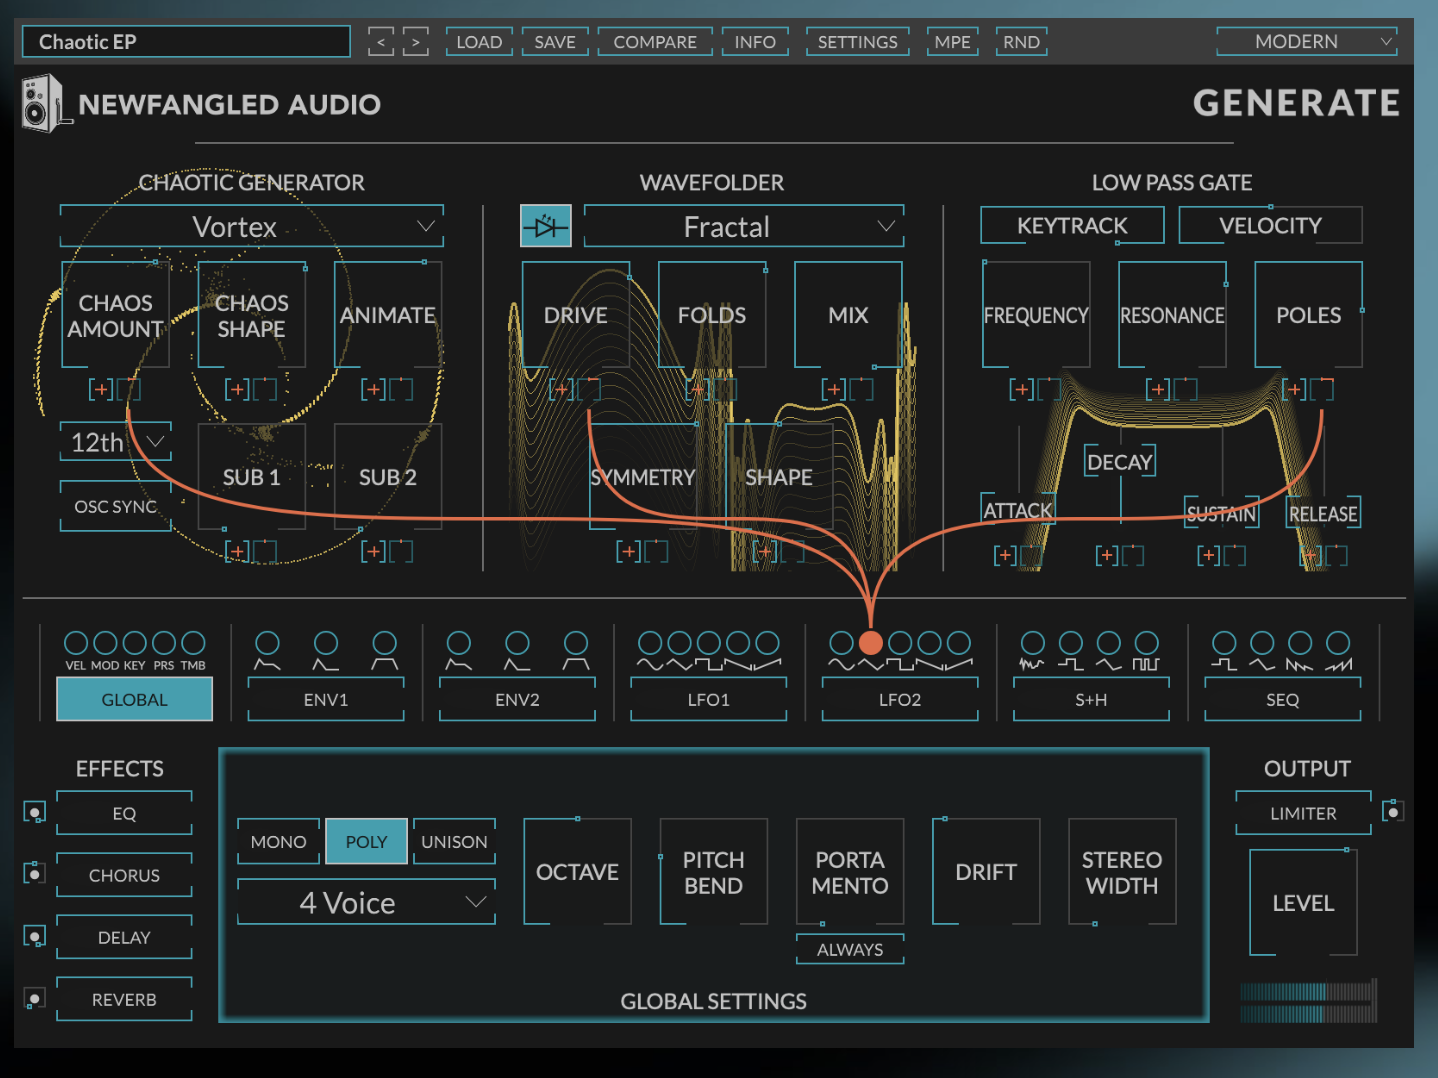Toggle the wavefolder diode button
This screenshot has height=1078, width=1438.
click(546, 226)
